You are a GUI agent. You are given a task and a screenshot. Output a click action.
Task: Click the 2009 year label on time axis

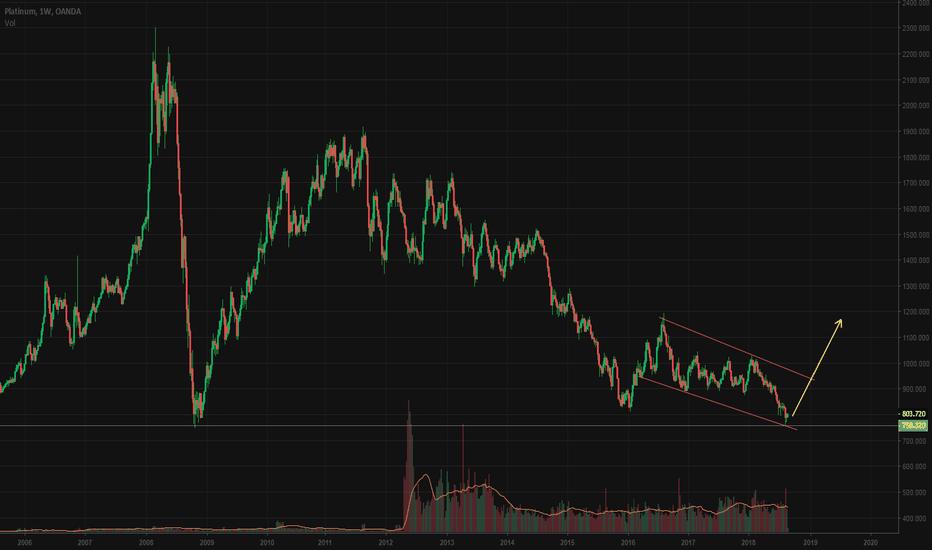(x=207, y=543)
